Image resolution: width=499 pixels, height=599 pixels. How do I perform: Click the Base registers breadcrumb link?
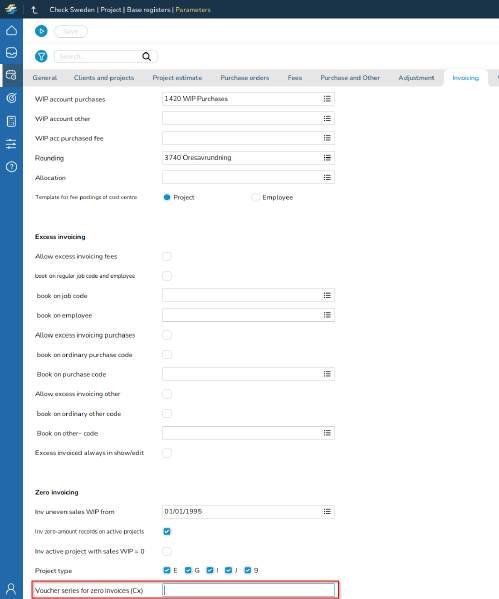149,10
